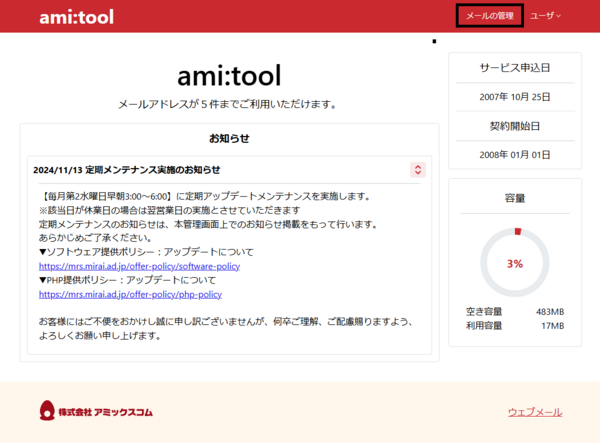Open the メールの管理 menu

point(489,16)
